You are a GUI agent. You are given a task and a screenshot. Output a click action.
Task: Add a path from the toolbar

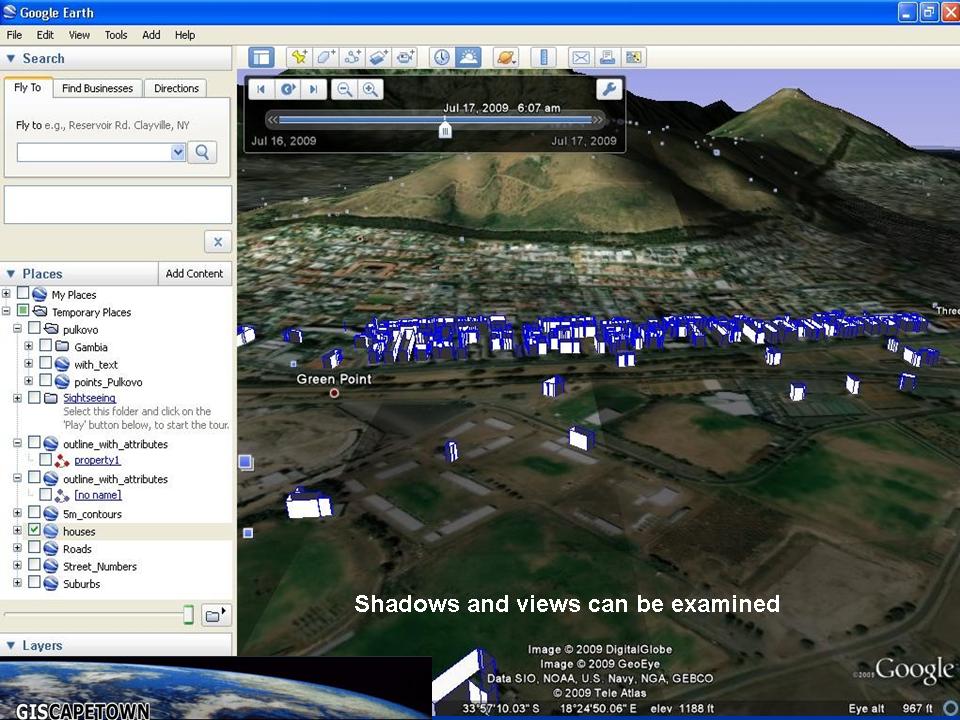352,58
